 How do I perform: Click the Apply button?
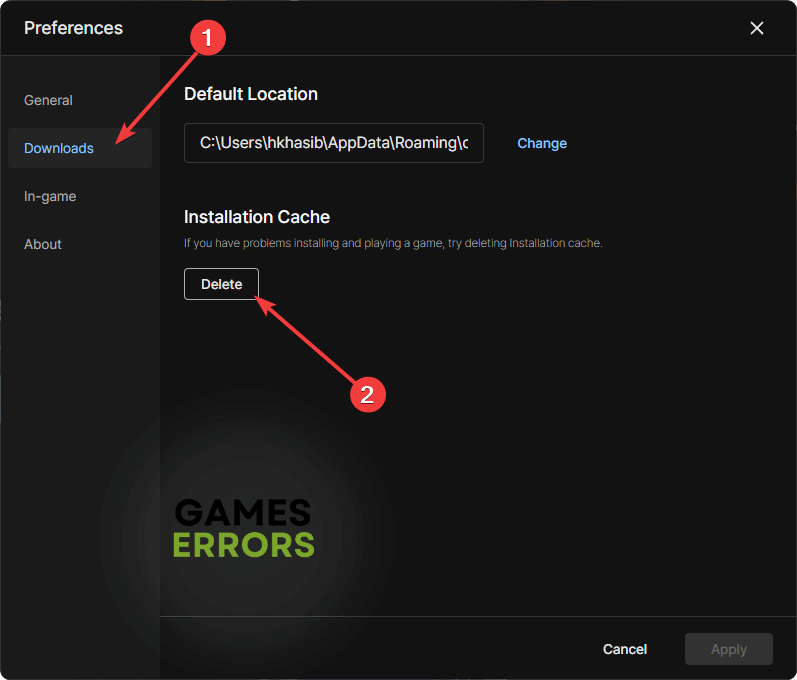point(728,649)
